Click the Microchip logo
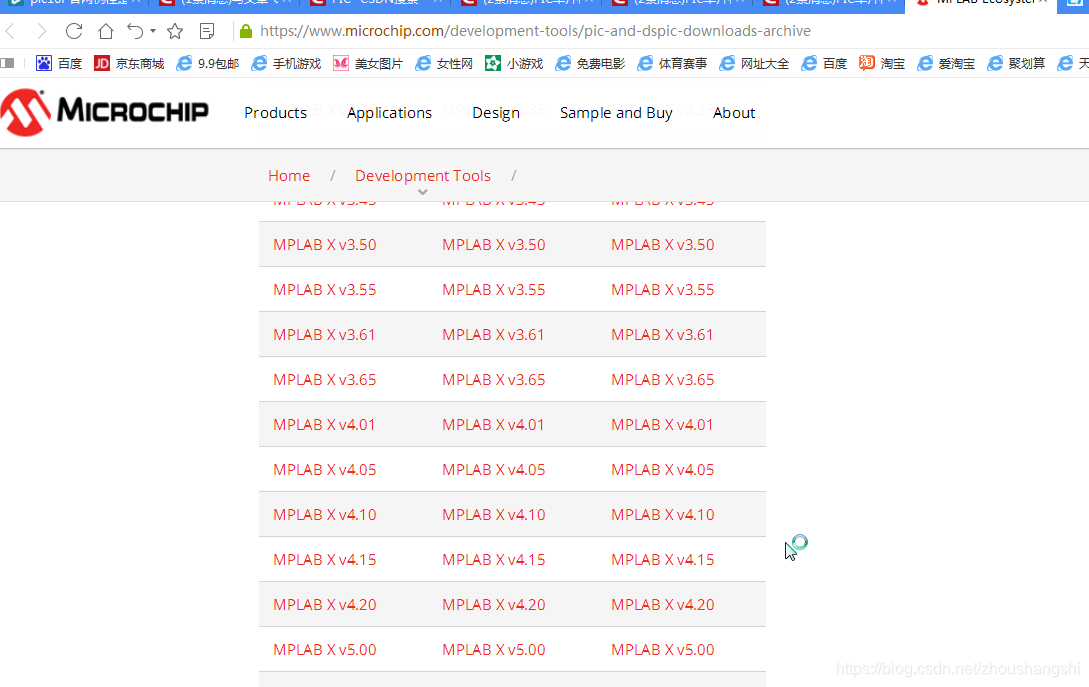 click(x=104, y=112)
